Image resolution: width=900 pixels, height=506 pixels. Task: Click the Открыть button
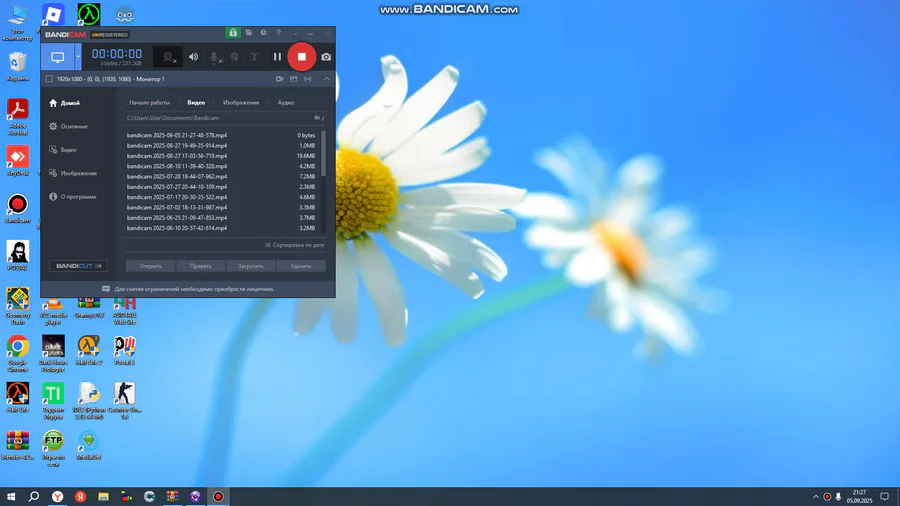coord(150,266)
